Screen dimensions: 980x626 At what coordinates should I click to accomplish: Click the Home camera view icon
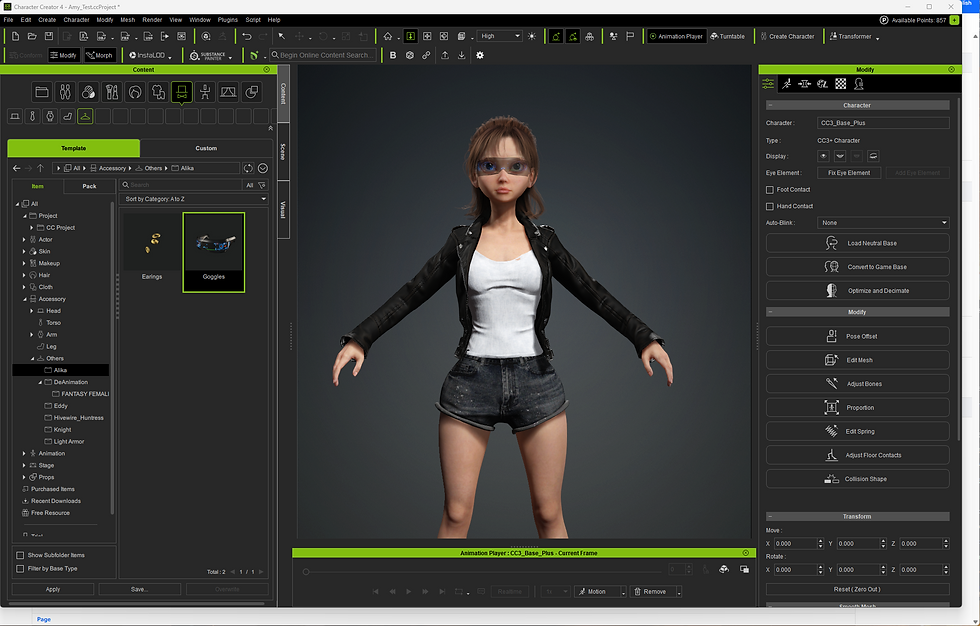pyautogui.click(x=388, y=36)
